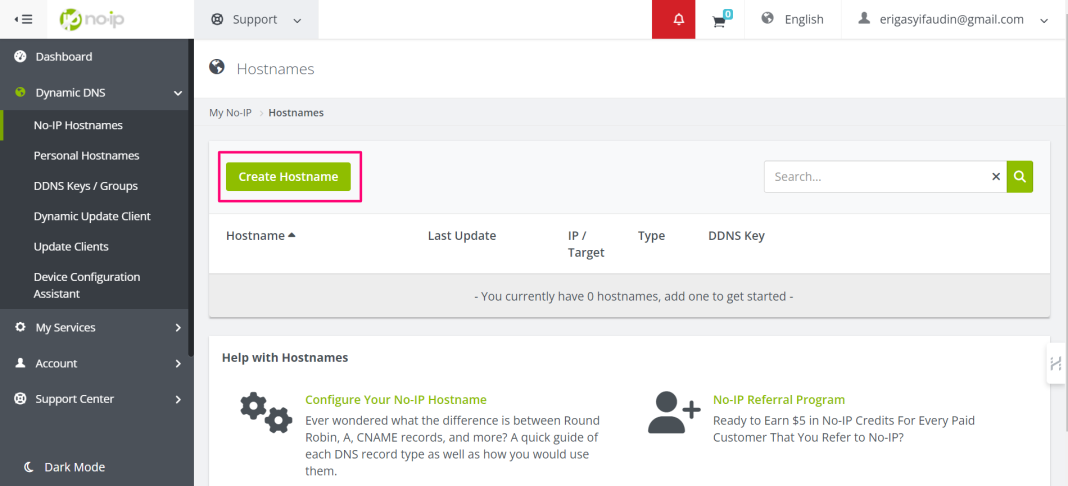Click the green search magnifier button

click(x=1019, y=176)
